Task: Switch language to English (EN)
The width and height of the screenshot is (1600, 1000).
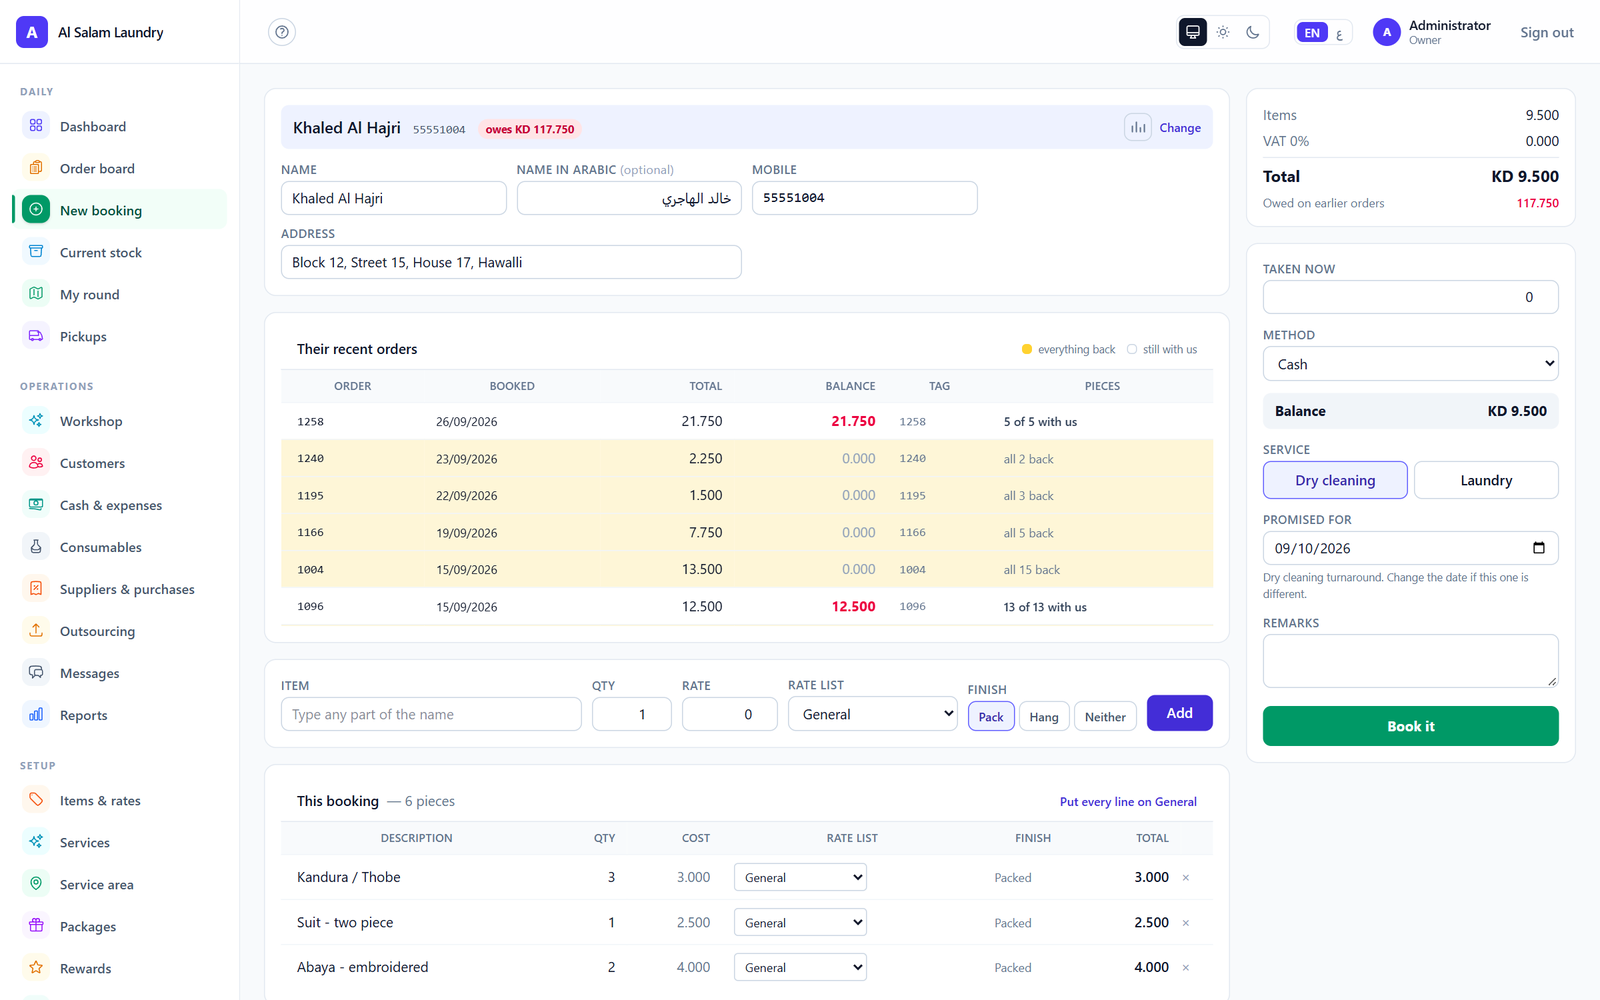Action: pyautogui.click(x=1312, y=32)
